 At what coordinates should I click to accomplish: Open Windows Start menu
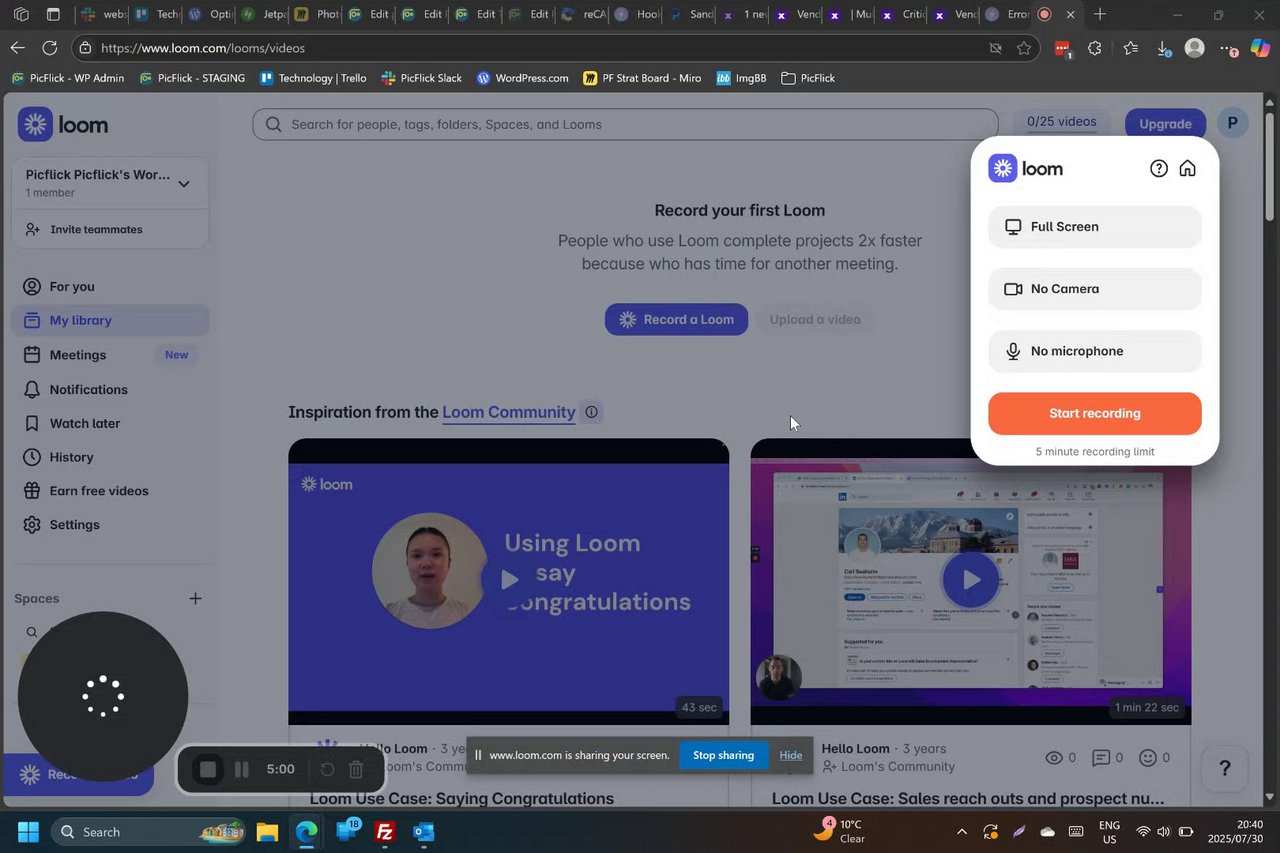pos(28,832)
